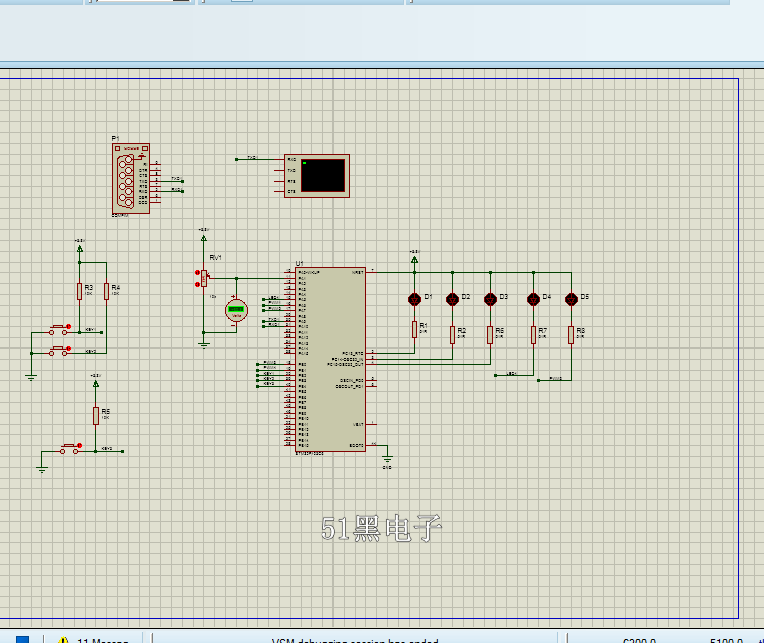Click the lower red adjust dot on RV1
Image resolution: width=764 pixels, height=643 pixels.
[x=197, y=284]
